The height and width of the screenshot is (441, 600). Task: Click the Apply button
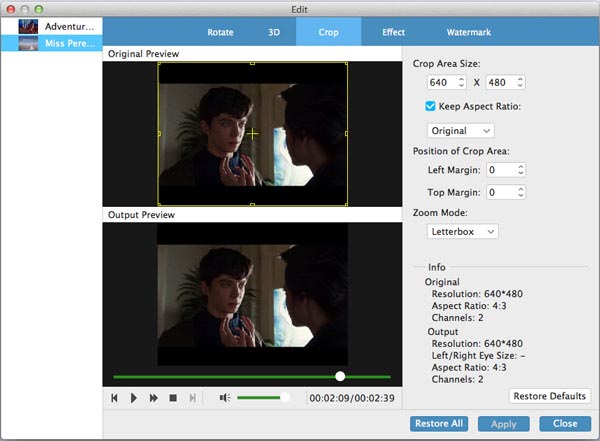click(504, 424)
